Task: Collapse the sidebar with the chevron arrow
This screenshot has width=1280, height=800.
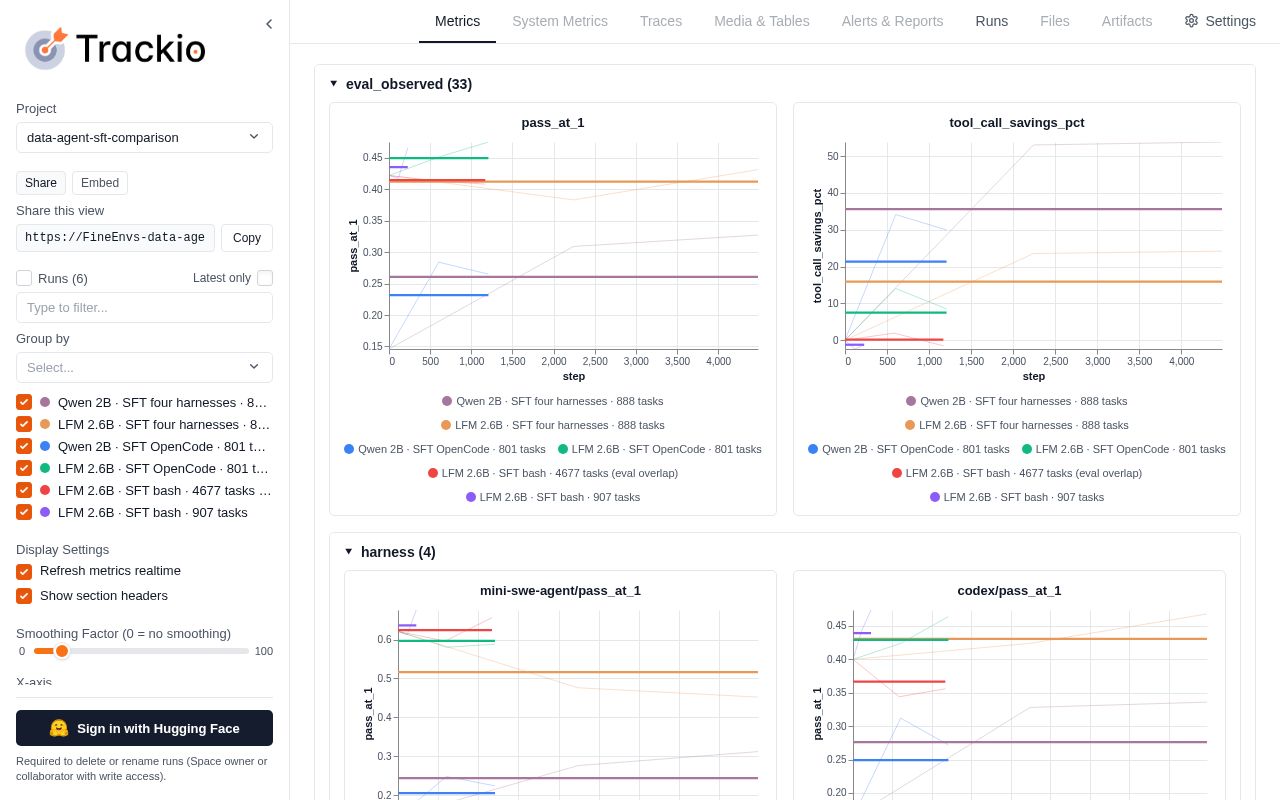Action: pos(268,24)
